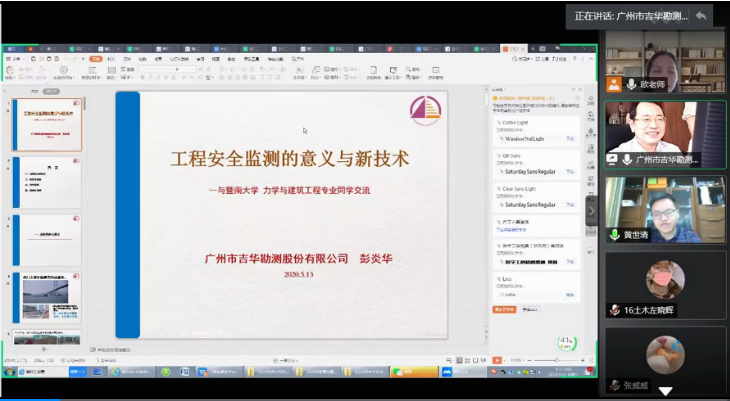Download font in Clear Sans Light row

pos(570,205)
